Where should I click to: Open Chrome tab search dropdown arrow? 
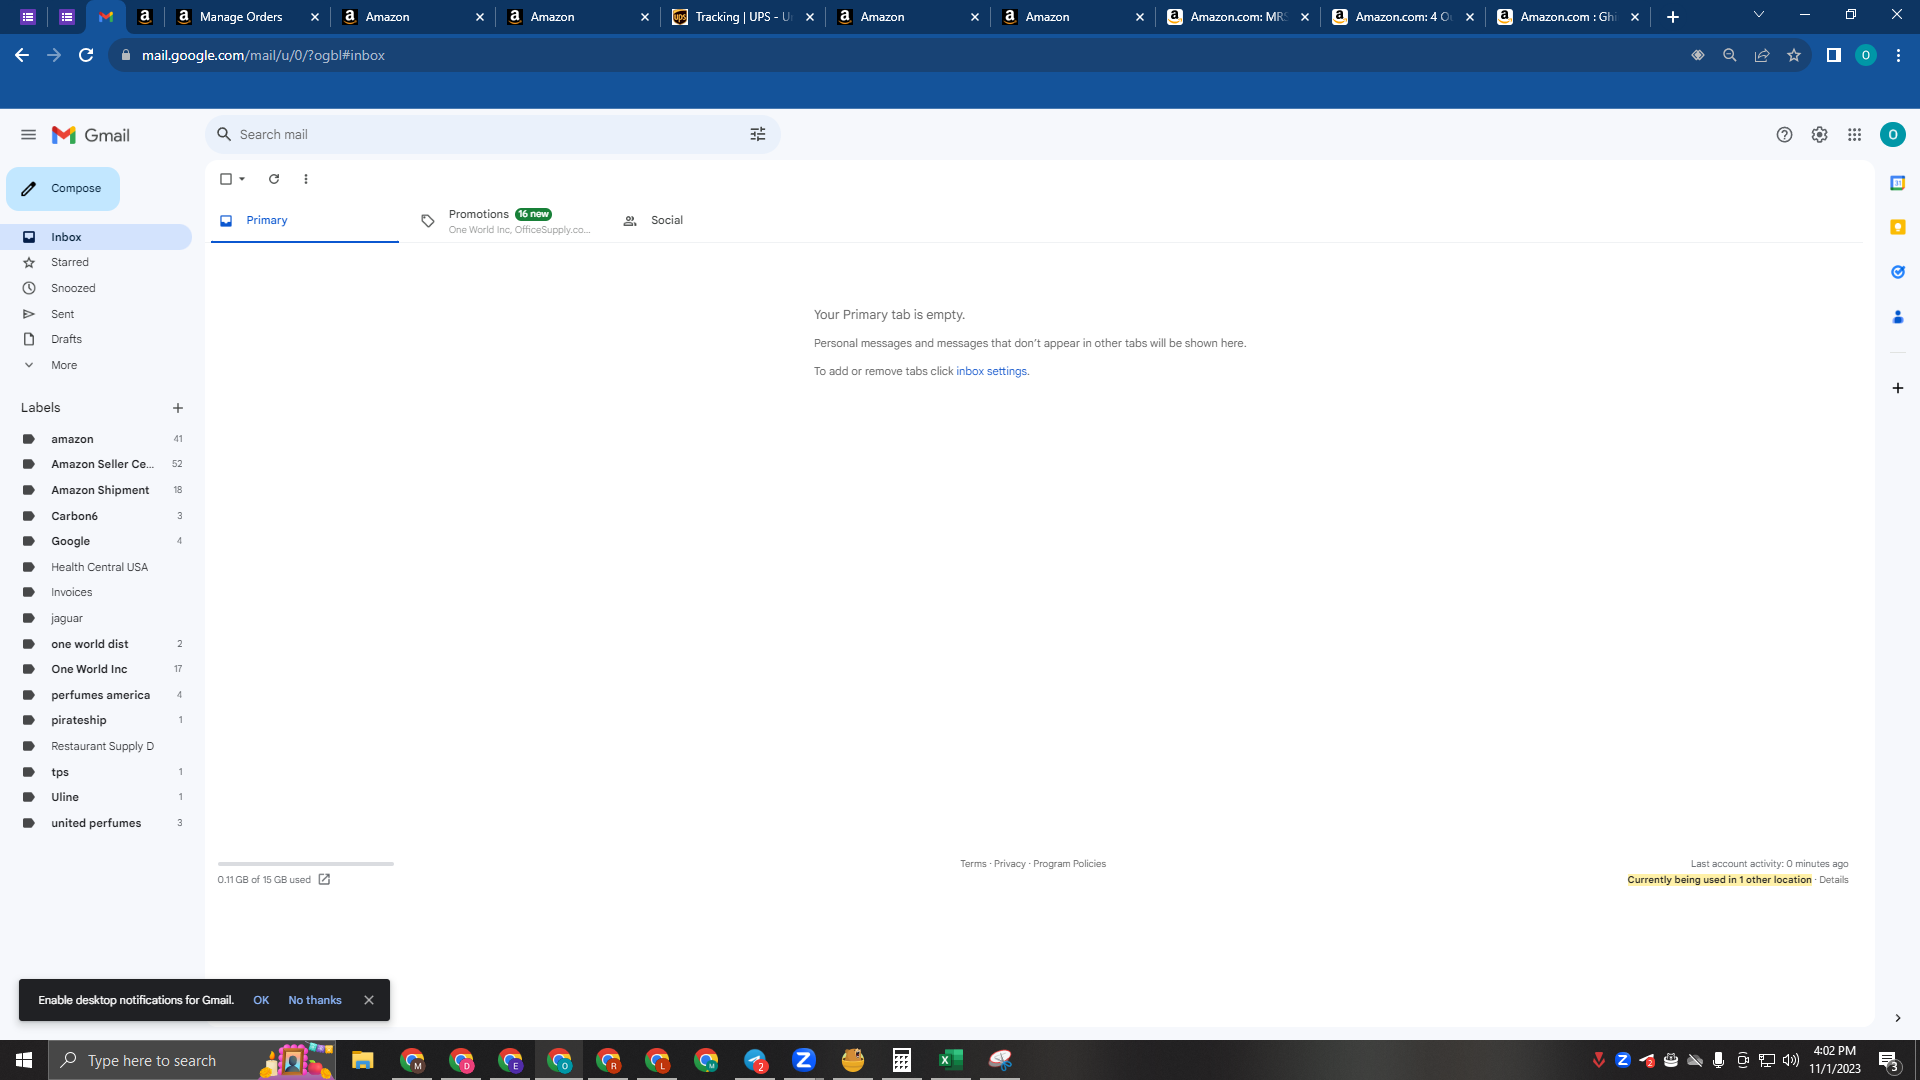(x=1758, y=15)
